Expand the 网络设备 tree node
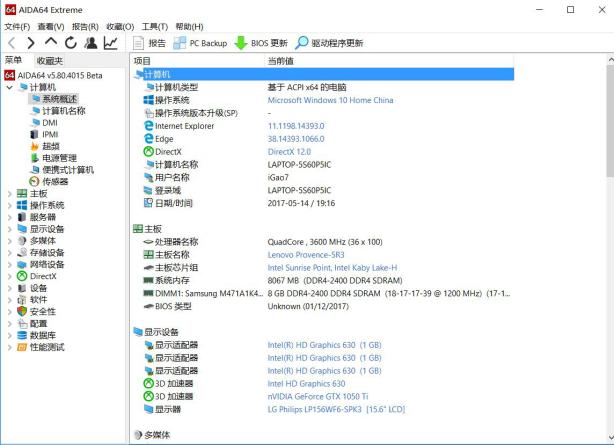Screen dimensions: 614x445 point(9,264)
